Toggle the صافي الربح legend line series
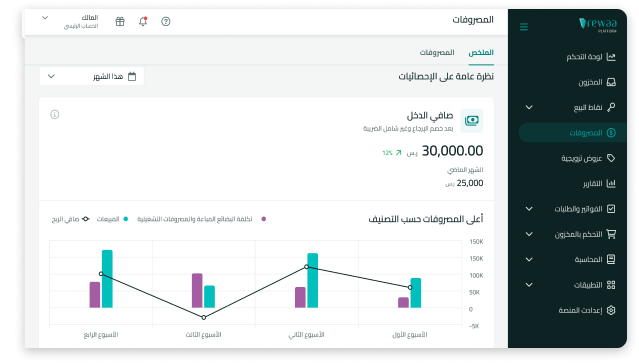639x363 pixels. (x=71, y=219)
